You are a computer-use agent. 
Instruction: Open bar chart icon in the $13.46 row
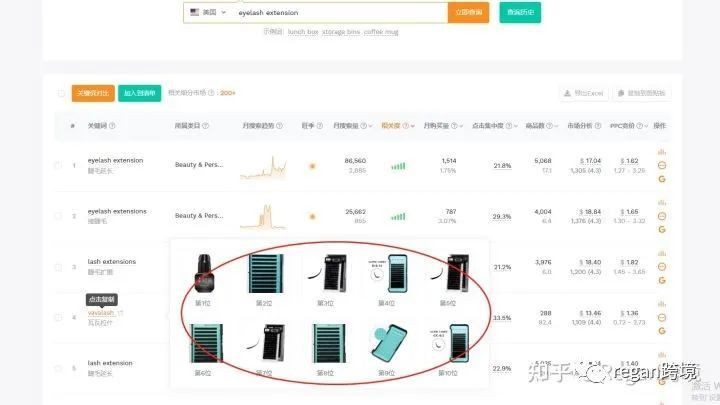662,304
